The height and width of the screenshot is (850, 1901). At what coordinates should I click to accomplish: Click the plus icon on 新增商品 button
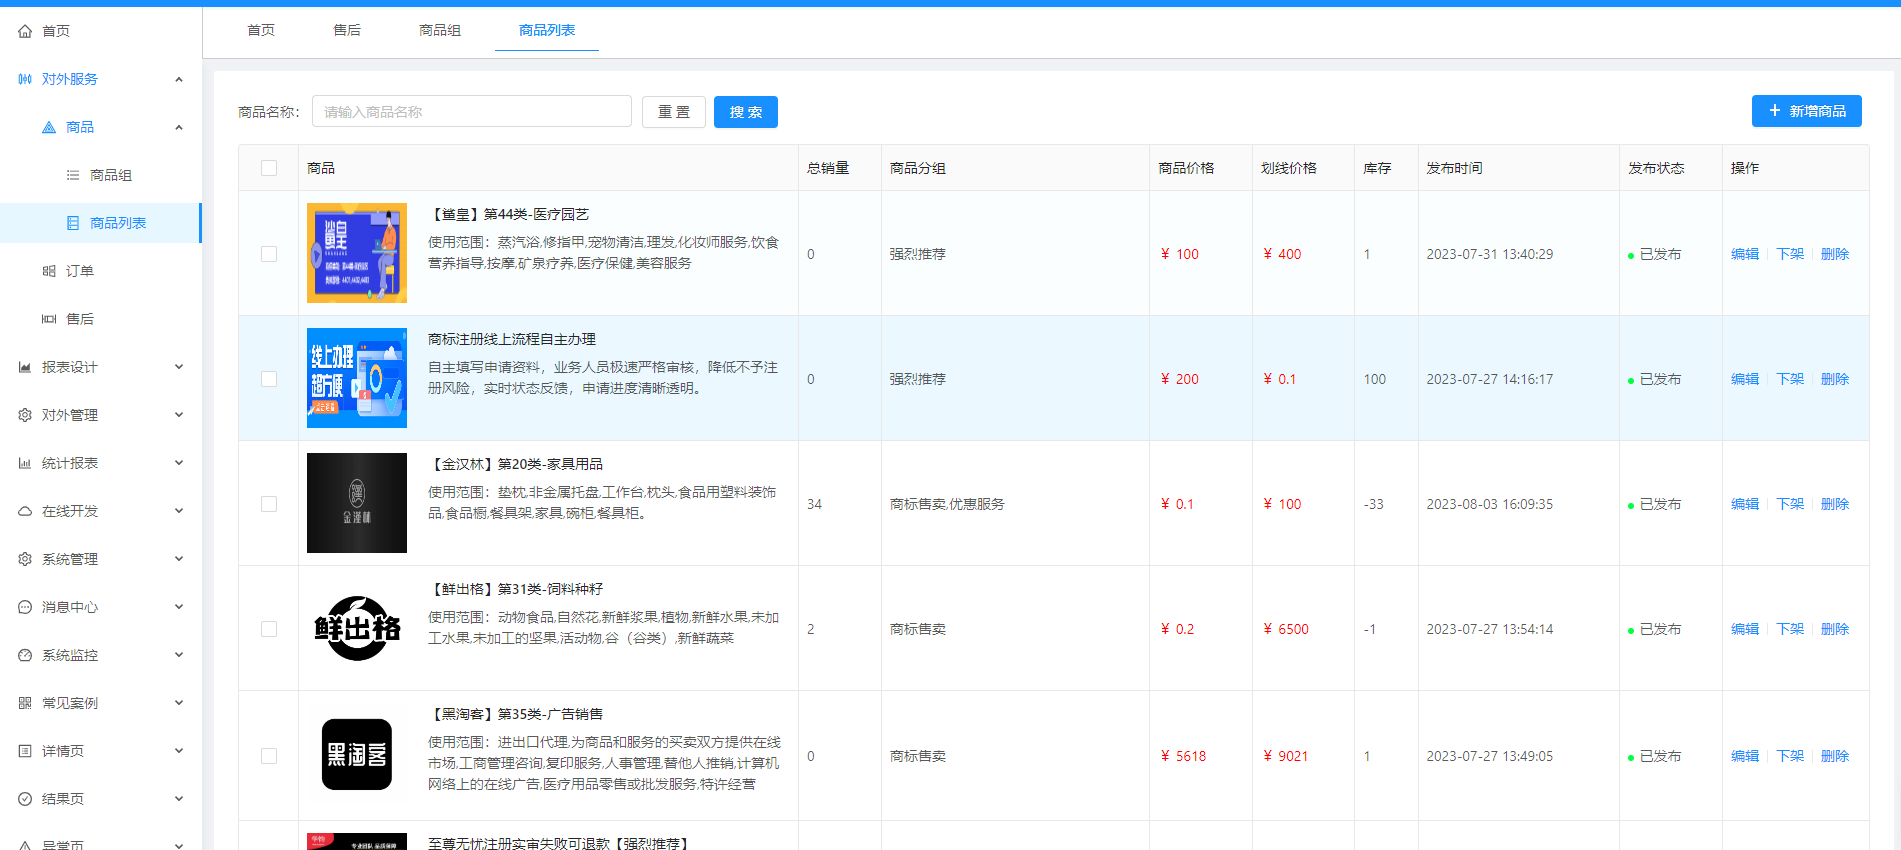pos(1775,111)
